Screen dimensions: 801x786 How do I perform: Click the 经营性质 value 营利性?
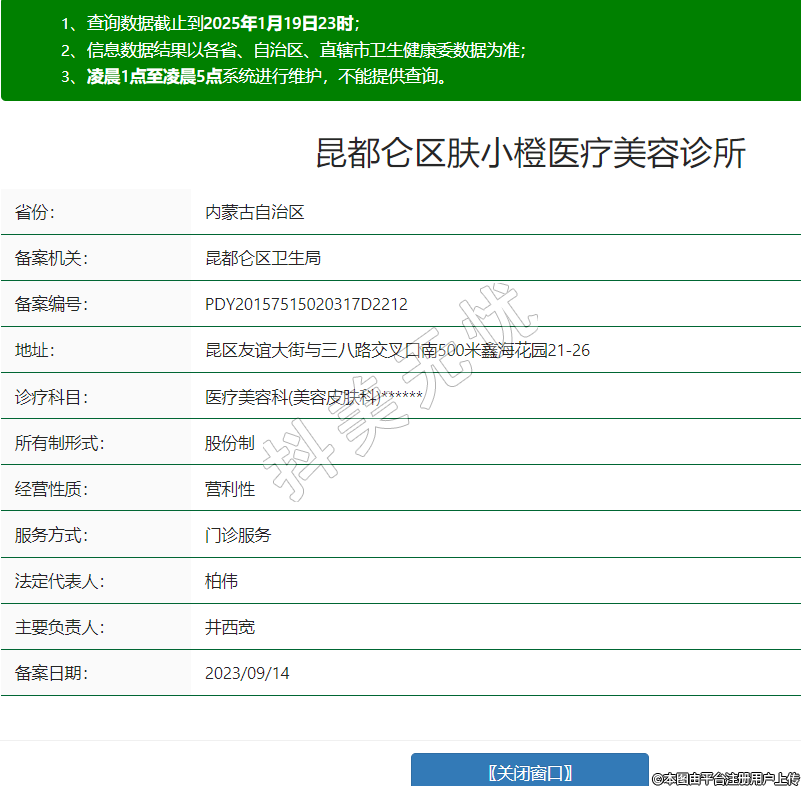(x=229, y=489)
